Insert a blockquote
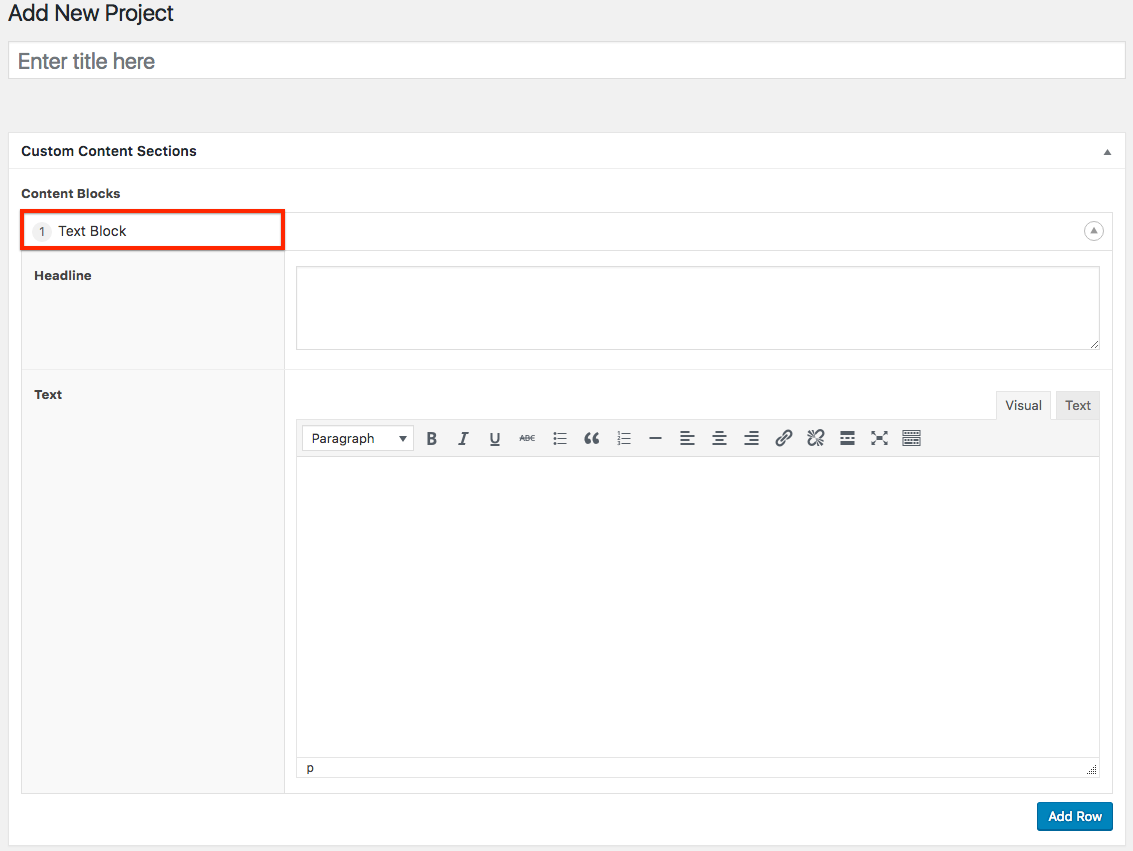The height and width of the screenshot is (851, 1133). [x=592, y=438]
